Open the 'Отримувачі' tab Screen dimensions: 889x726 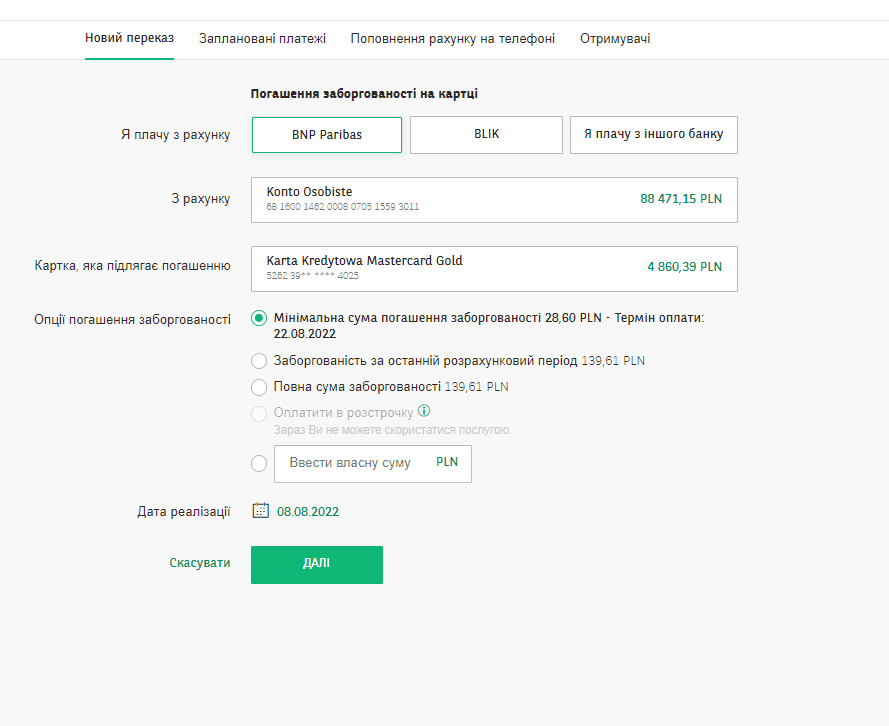tap(615, 39)
